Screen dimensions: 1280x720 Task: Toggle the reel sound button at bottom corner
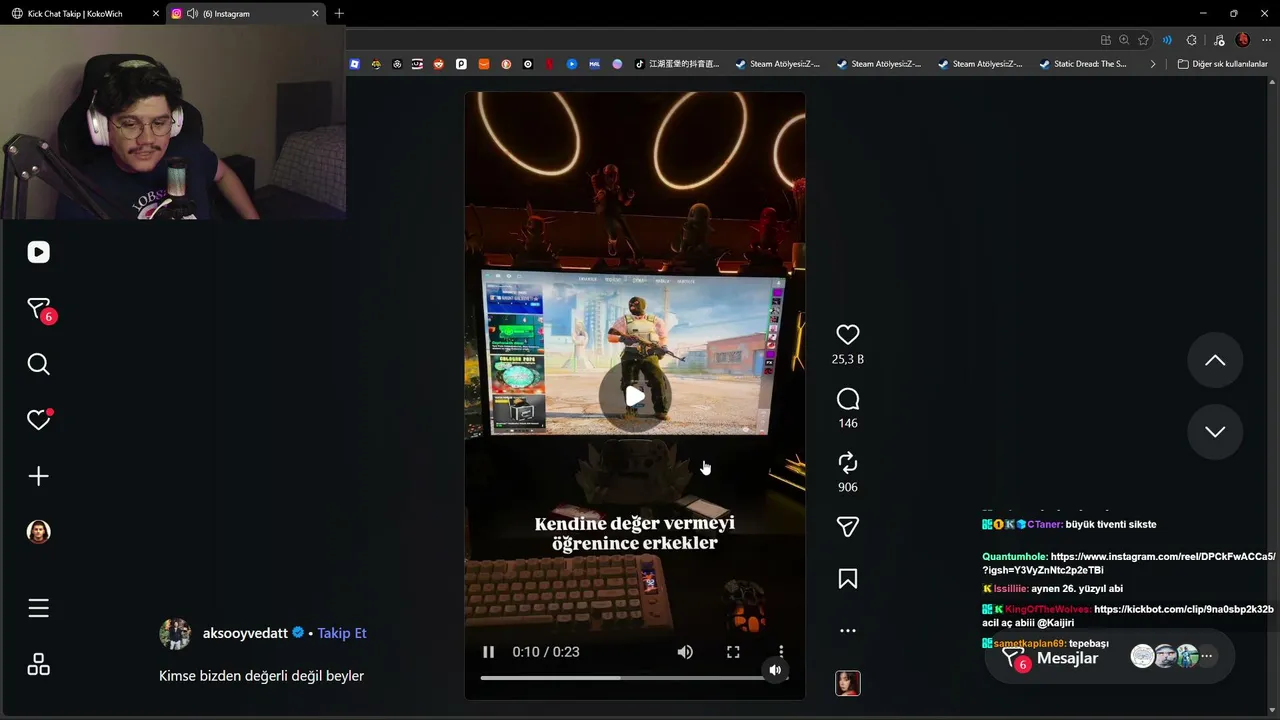coord(775,670)
